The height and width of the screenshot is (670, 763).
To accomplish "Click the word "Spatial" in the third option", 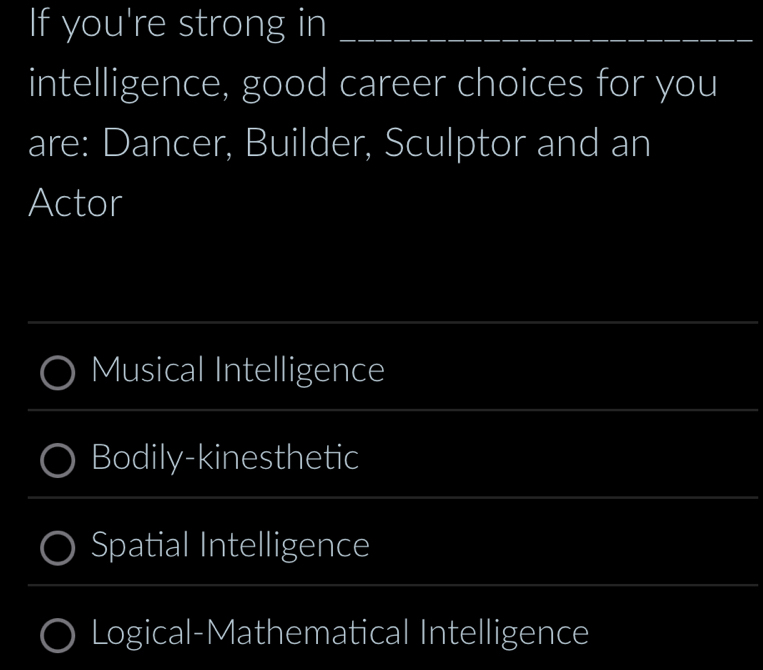I will click(x=140, y=546).
